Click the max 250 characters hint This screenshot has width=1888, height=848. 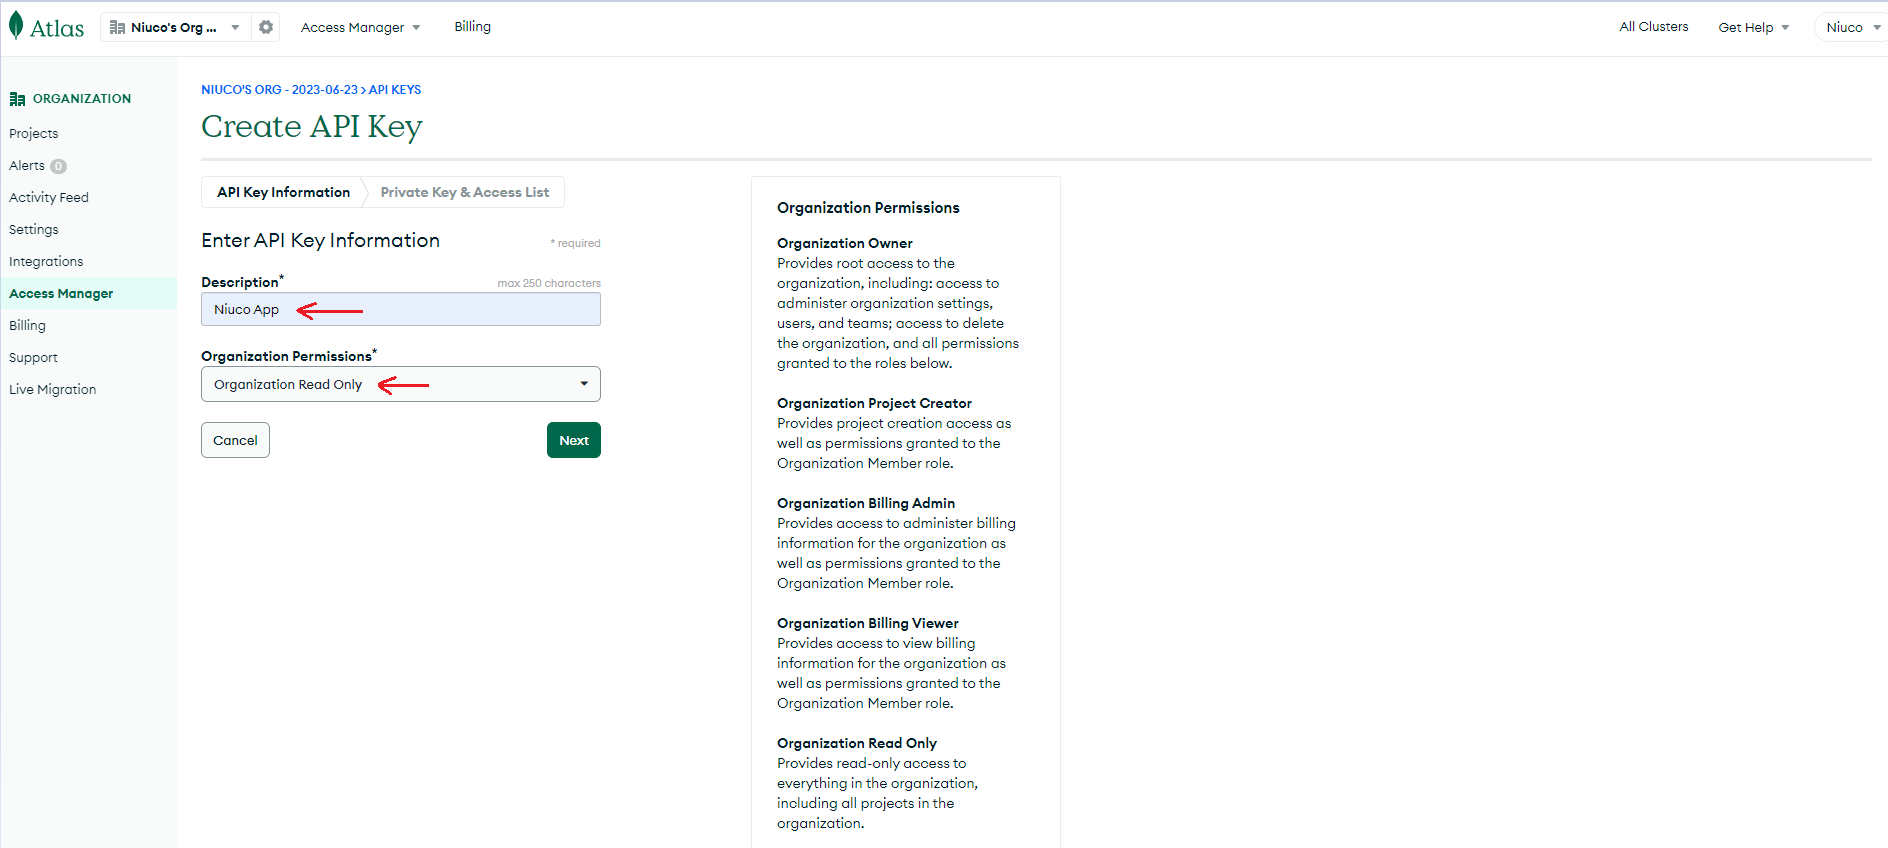pos(549,283)
